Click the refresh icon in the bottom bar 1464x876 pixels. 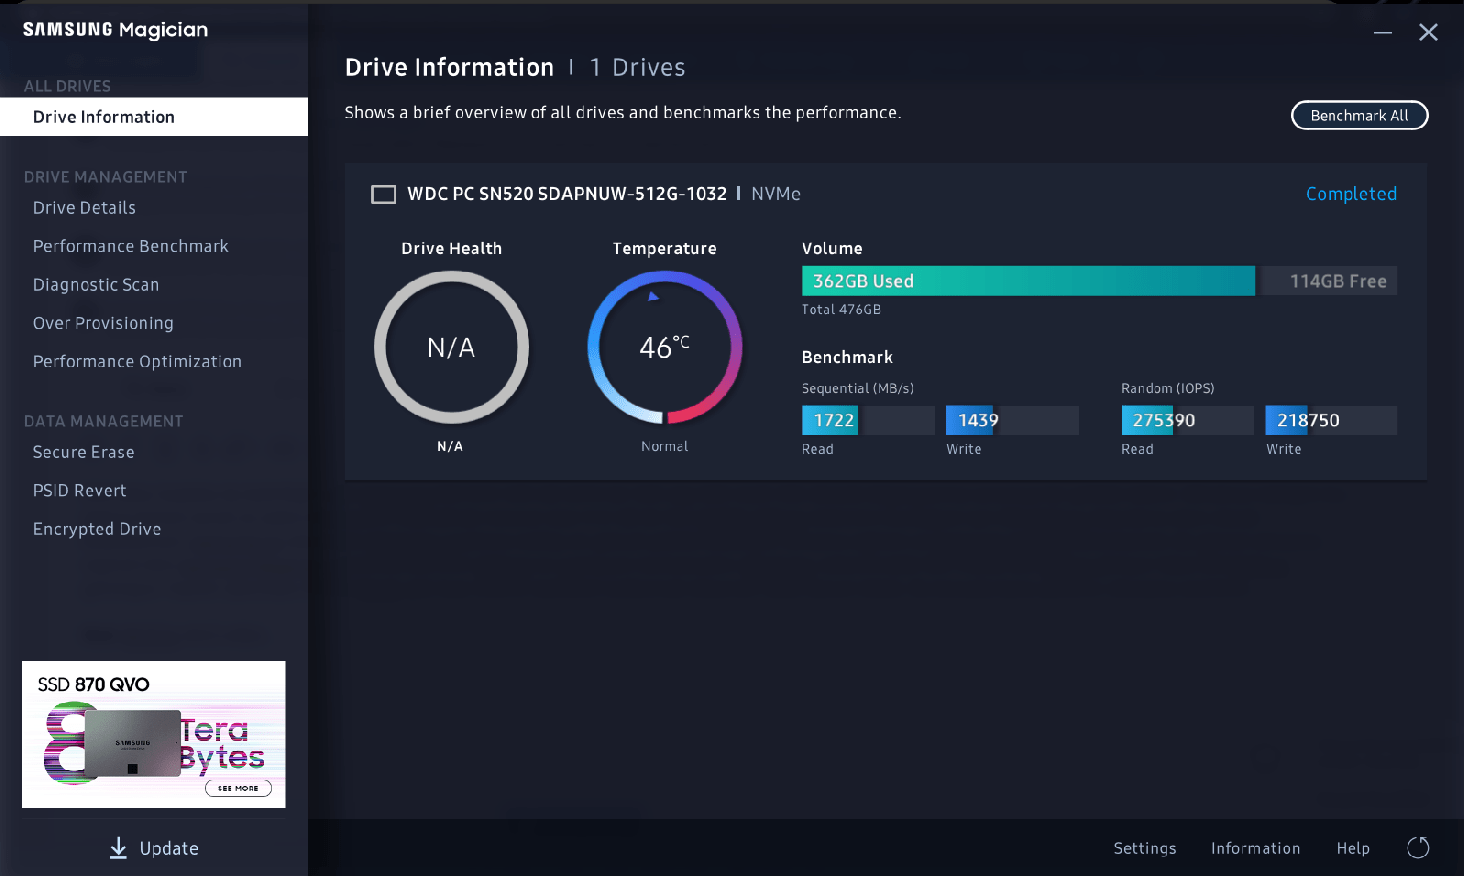(x=1418, y=848)
